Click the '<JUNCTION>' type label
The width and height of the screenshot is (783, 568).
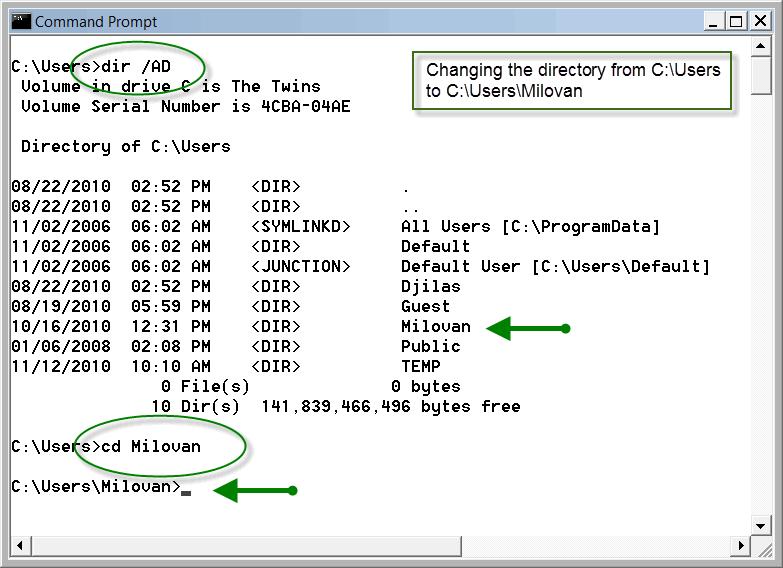tap(301, 266)
